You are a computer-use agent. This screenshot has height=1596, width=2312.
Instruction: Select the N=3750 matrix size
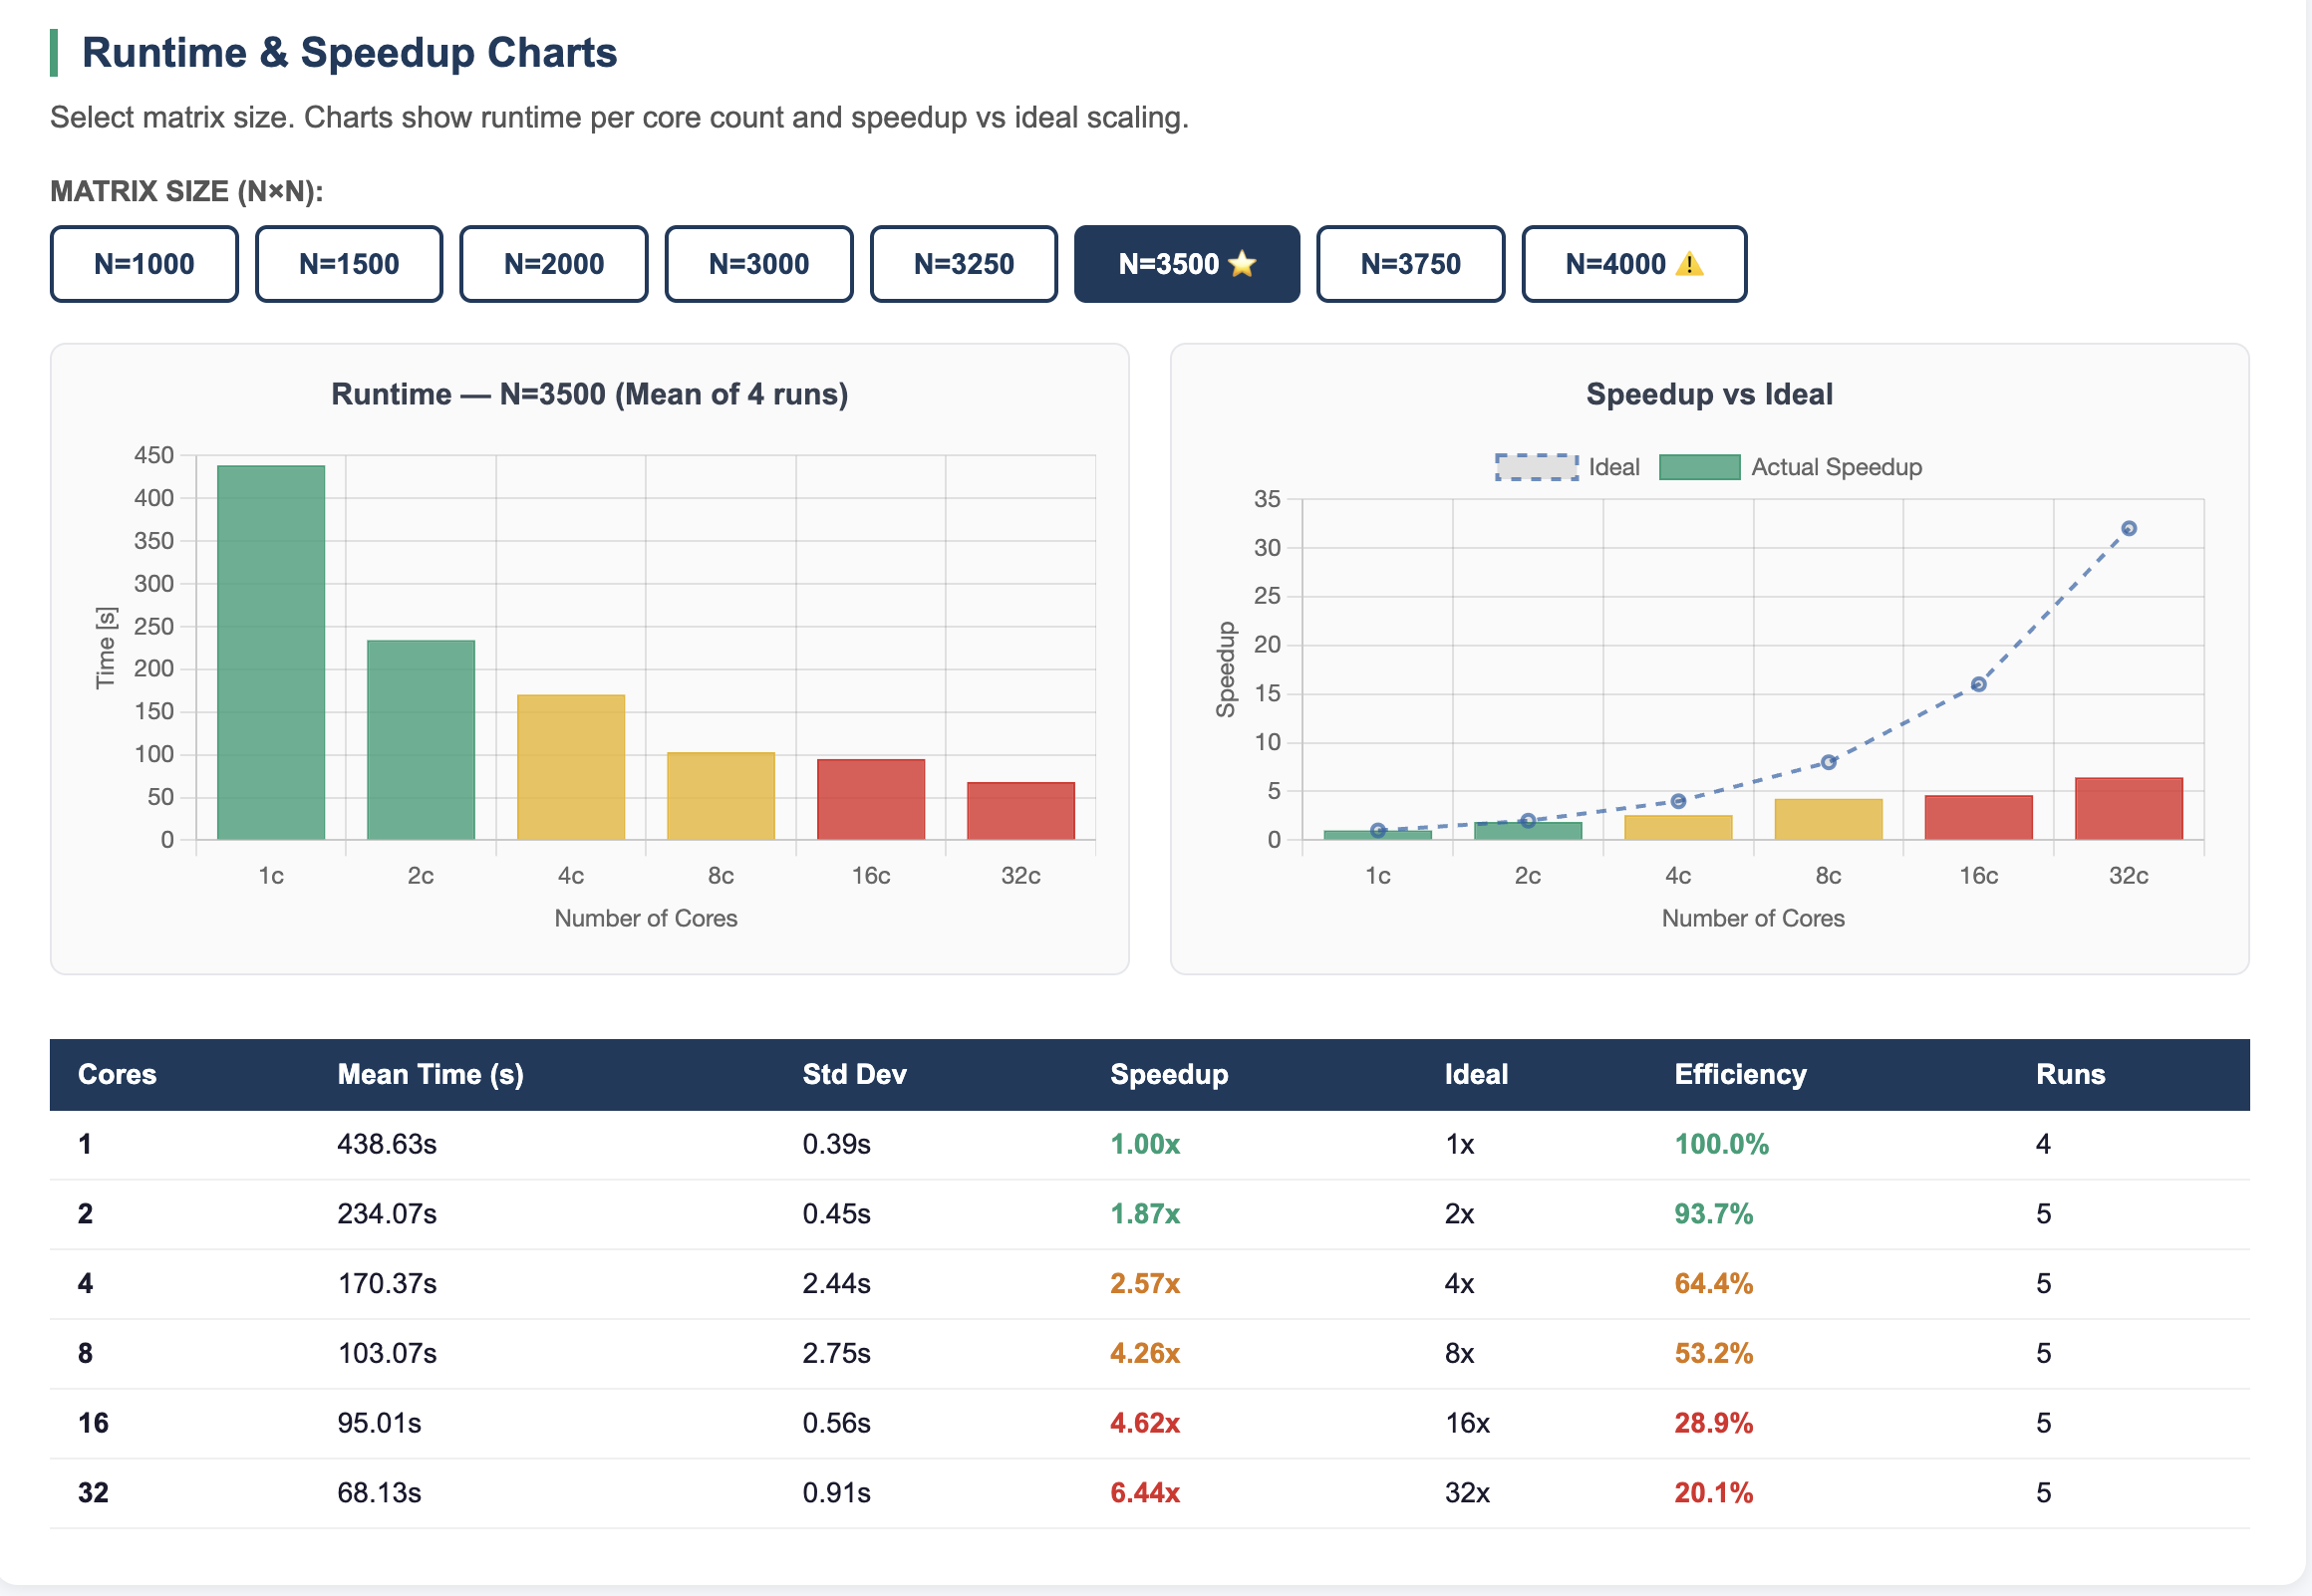click(1411, 264)
